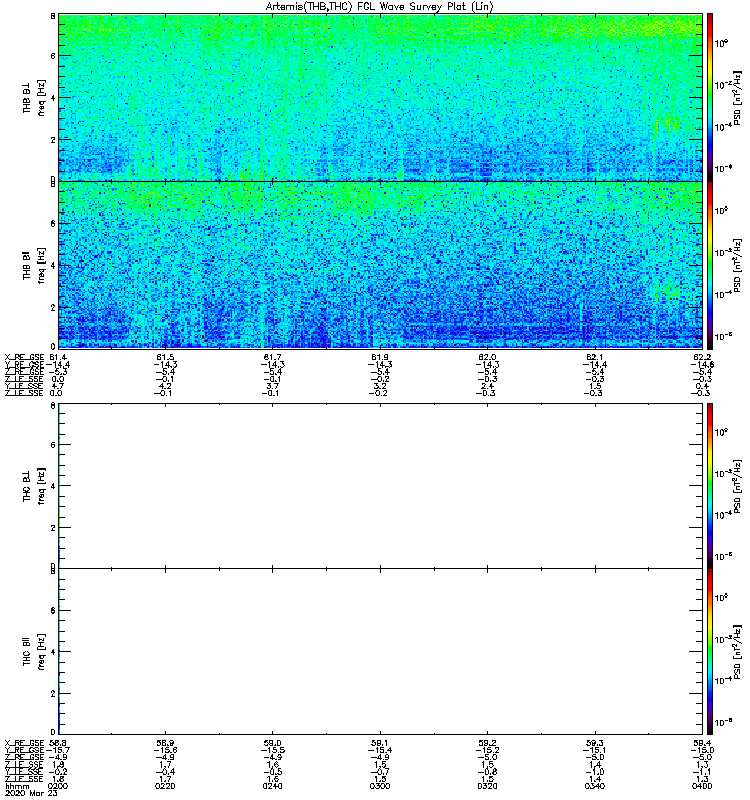Click the plot title 'Artemis(THB,THC) FGL Wave Survey Plot (Lin)'

coord(379,7)
